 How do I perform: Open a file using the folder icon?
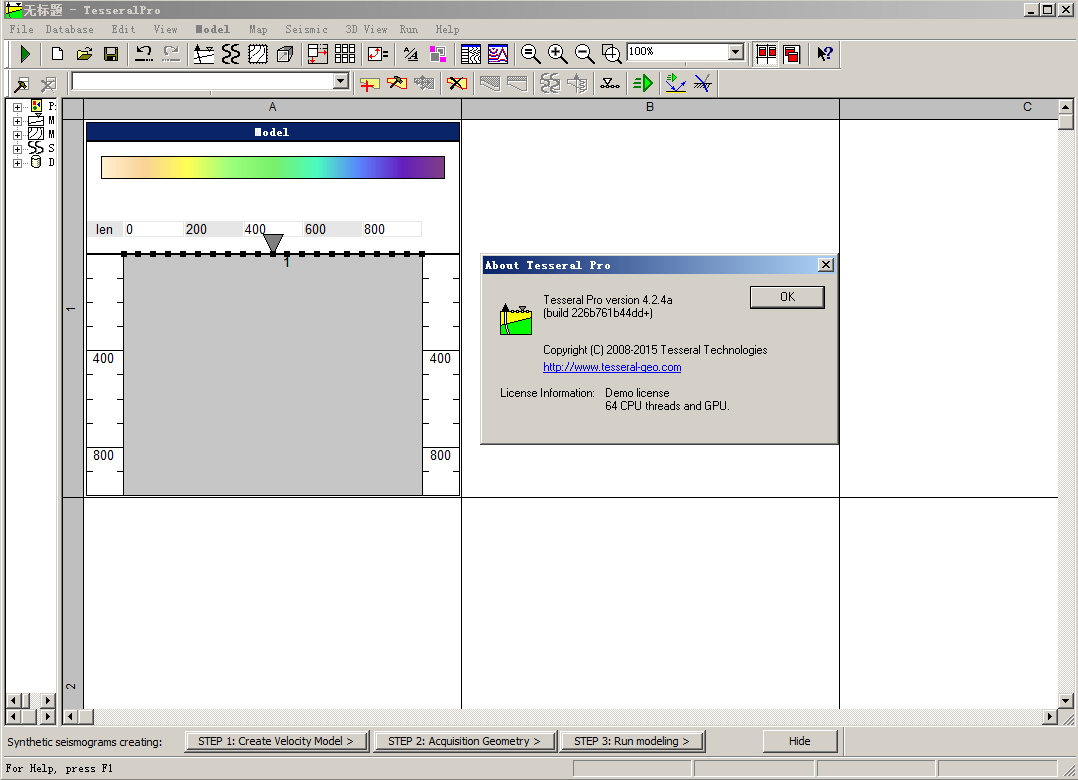pos(85,54)
